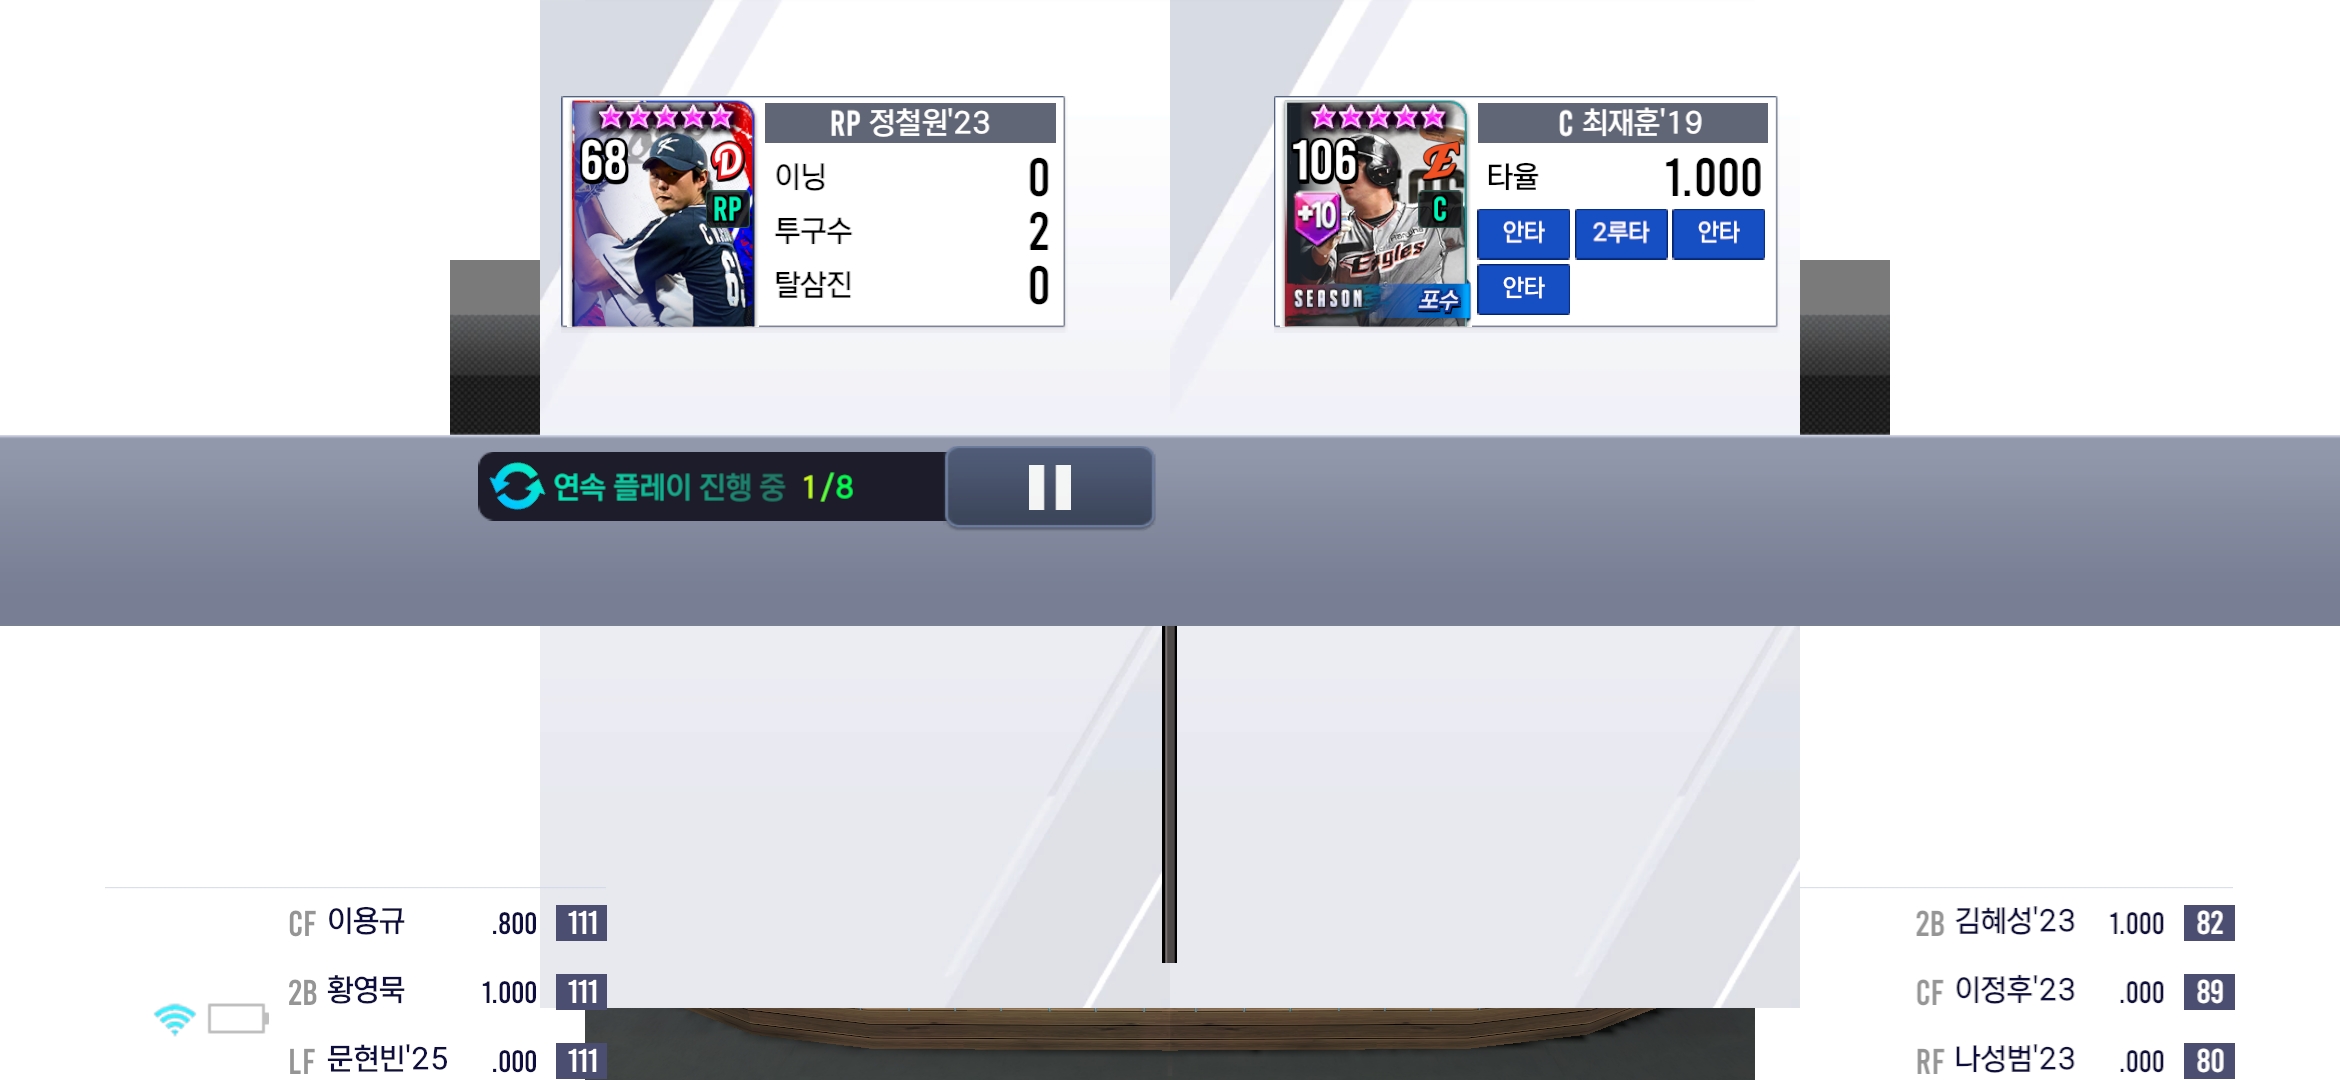Screen dimensions: 2340x1080
Task: Select RF 나성범'23 in opponent lineup
Action: coord(2073,1060)
